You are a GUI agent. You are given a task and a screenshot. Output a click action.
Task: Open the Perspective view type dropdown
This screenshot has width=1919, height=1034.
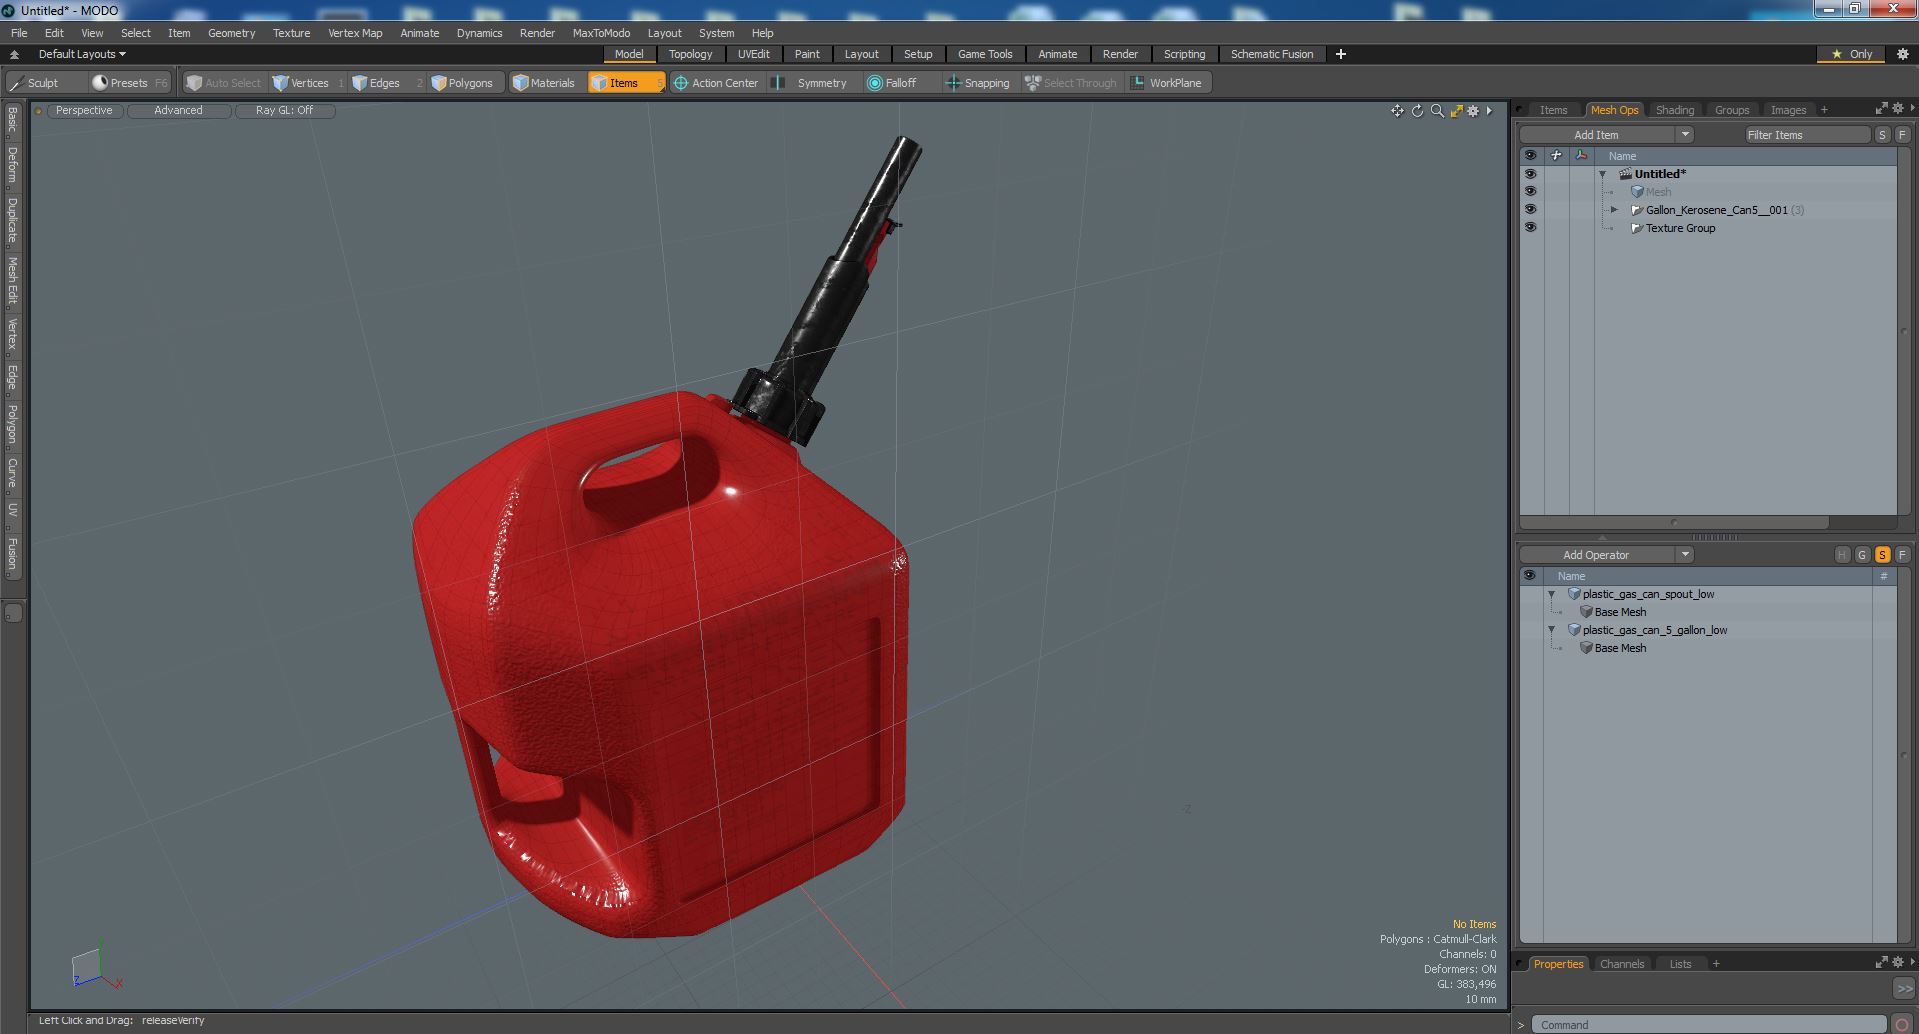[84, 111]
